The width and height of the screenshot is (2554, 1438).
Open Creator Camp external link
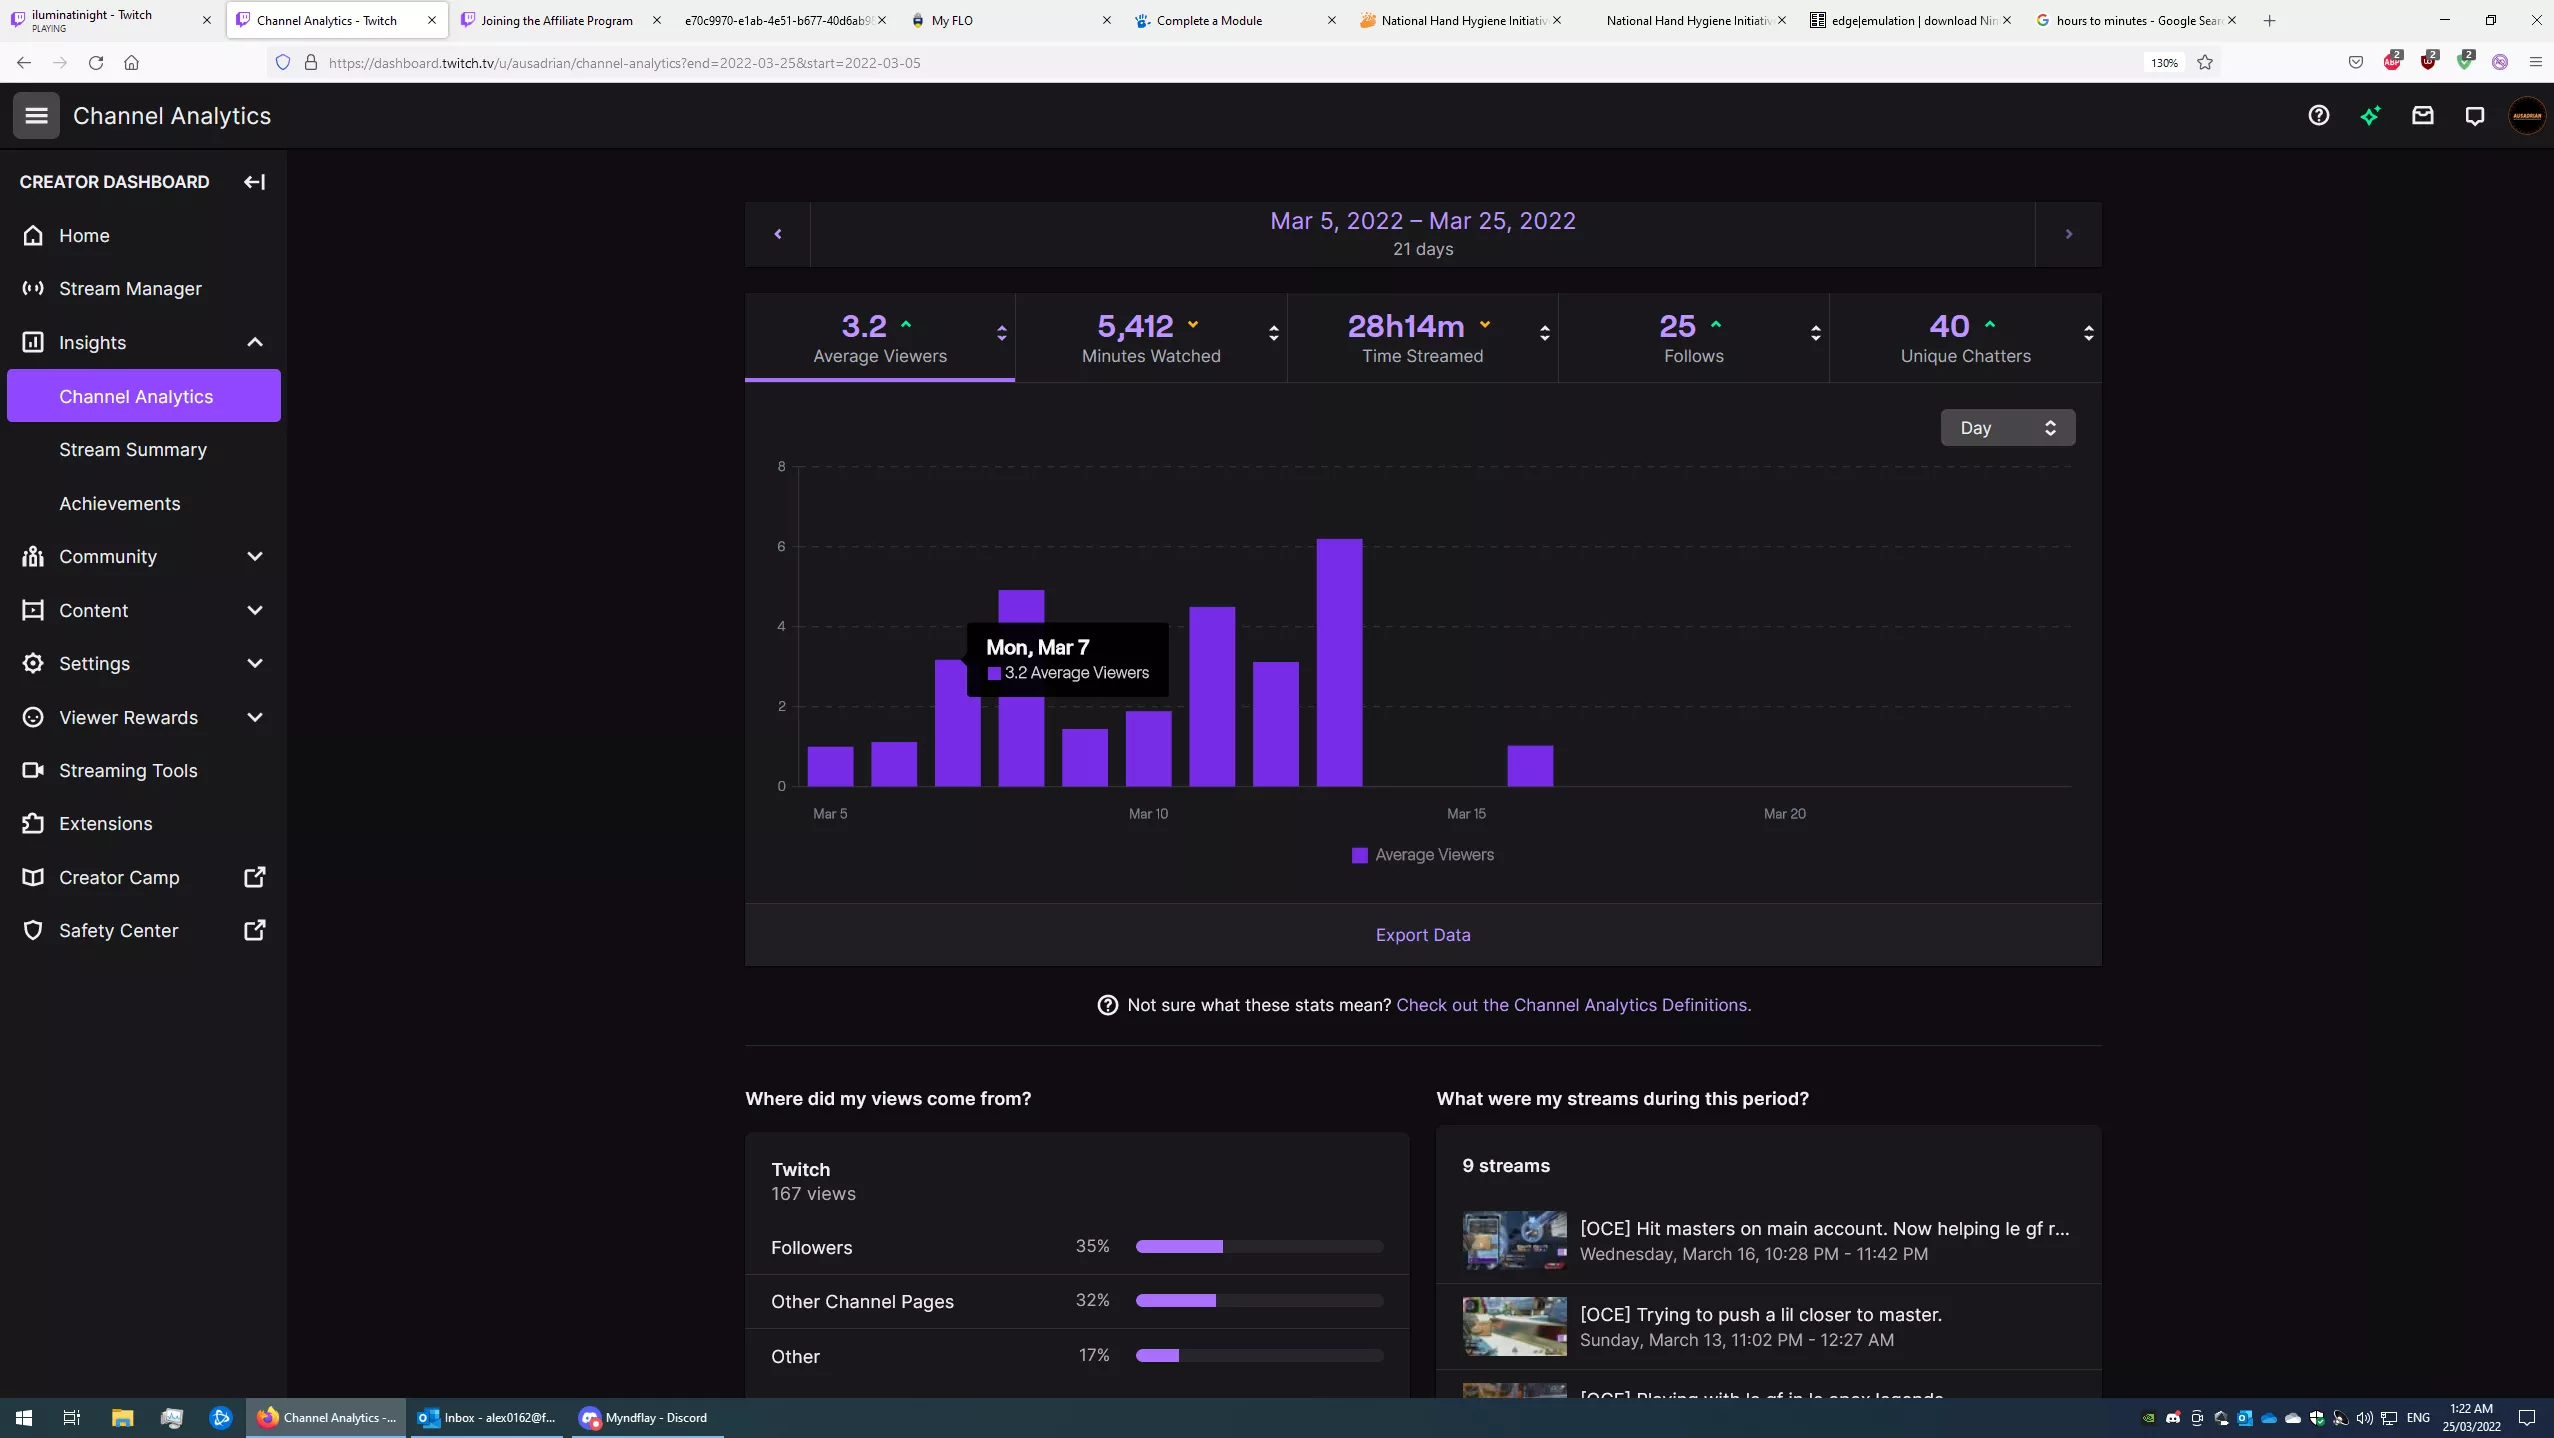(x=118, y=877)
